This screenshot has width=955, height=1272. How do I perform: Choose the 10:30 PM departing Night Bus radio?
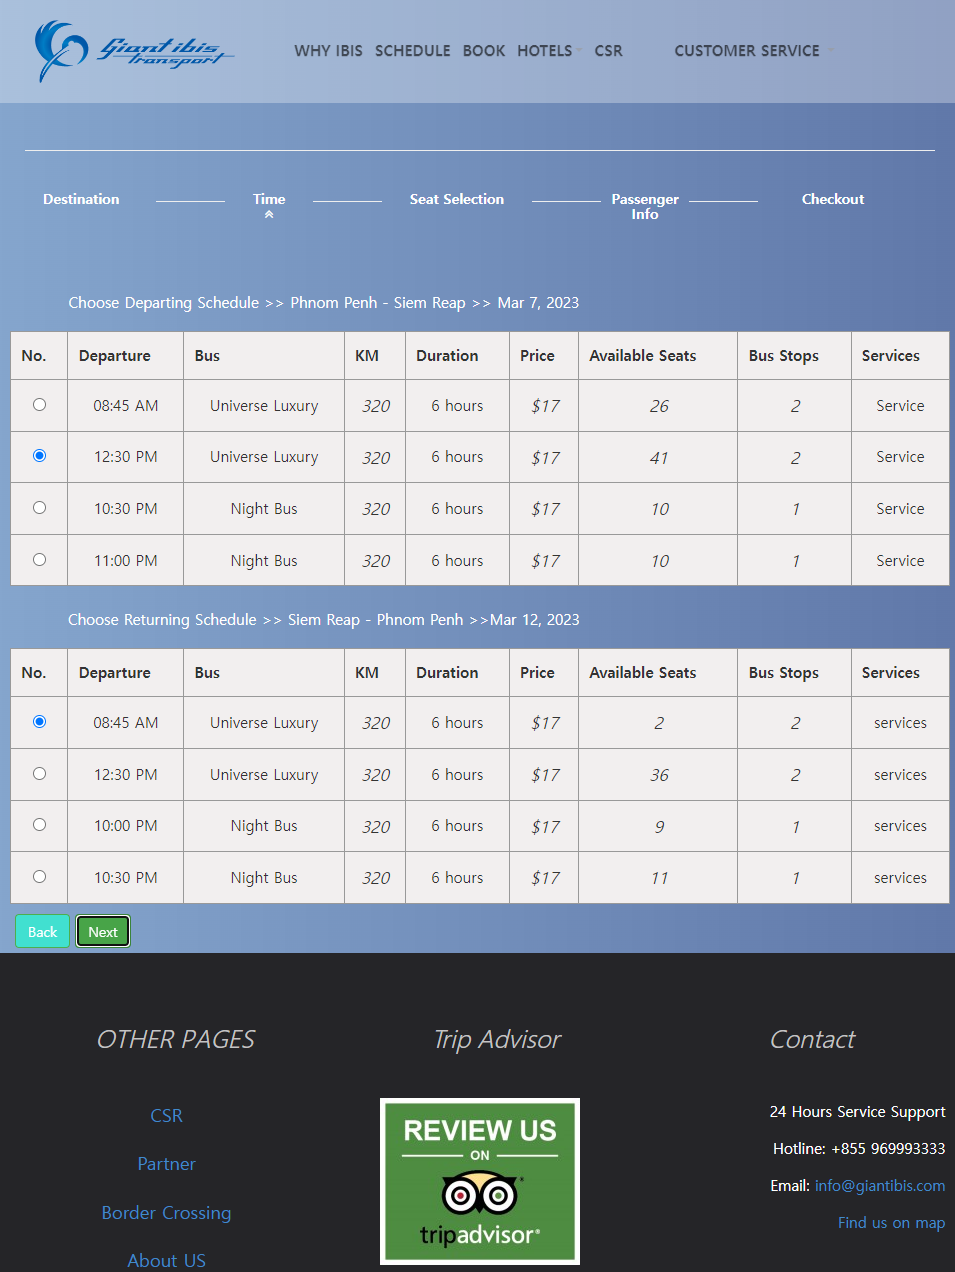tap(39, 508)
